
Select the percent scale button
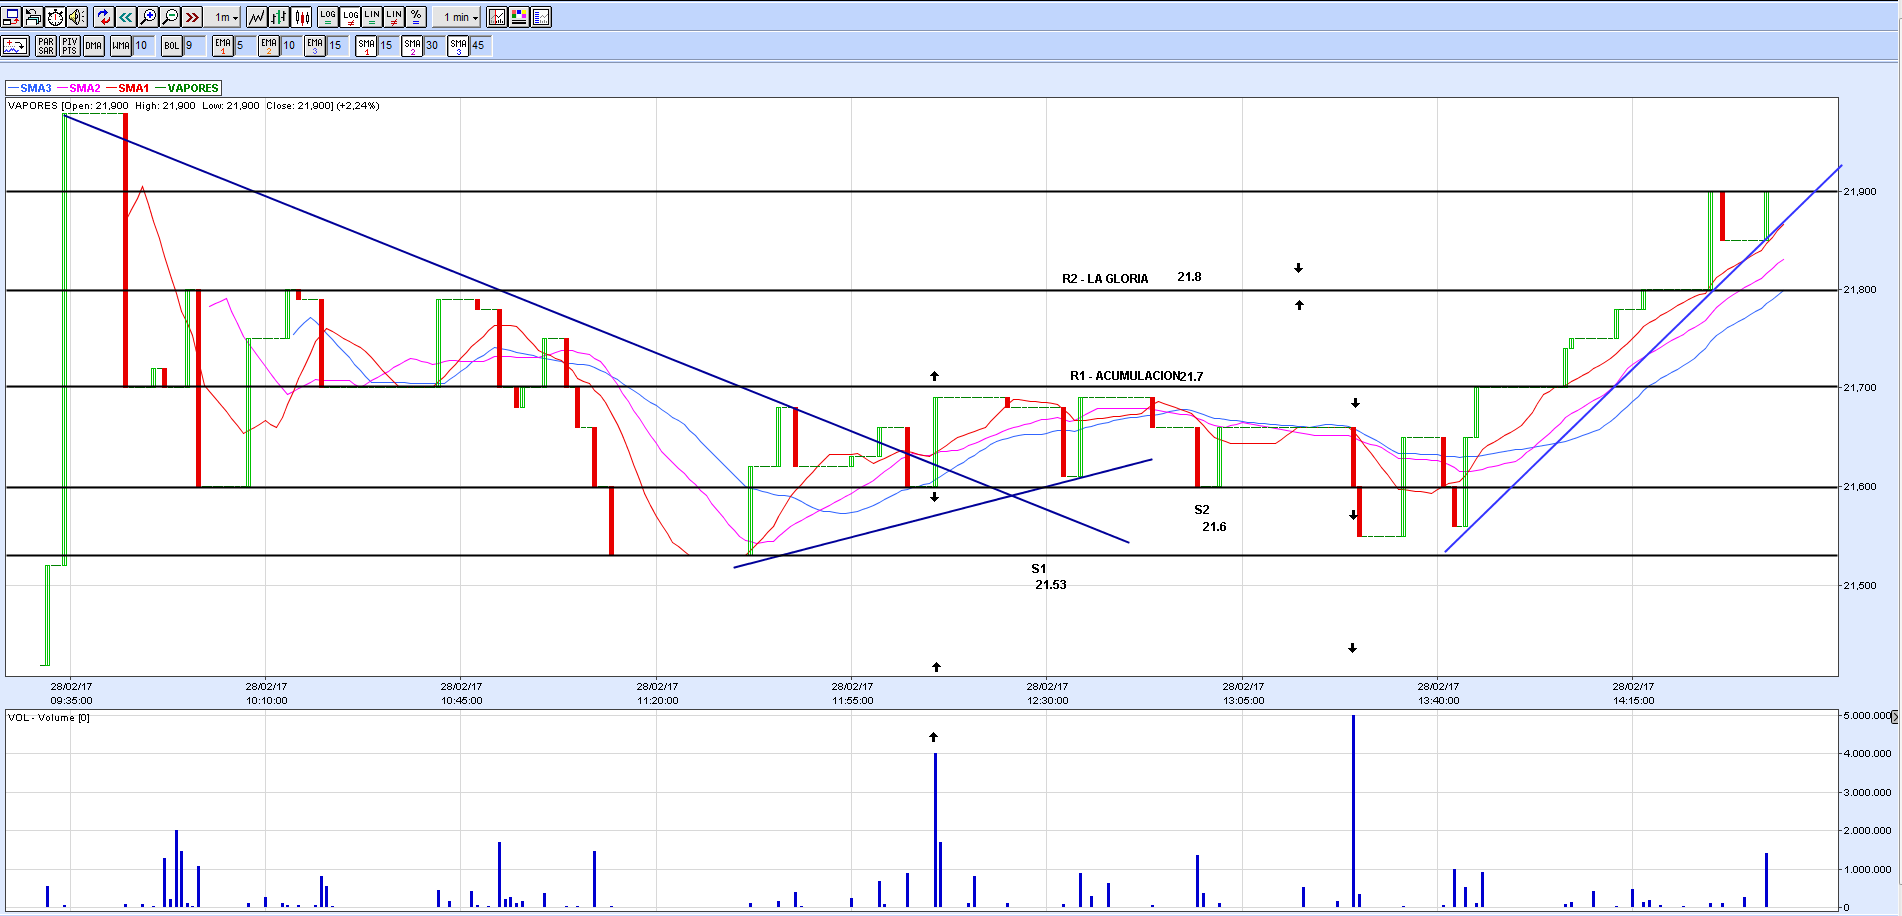click(416, 17)
